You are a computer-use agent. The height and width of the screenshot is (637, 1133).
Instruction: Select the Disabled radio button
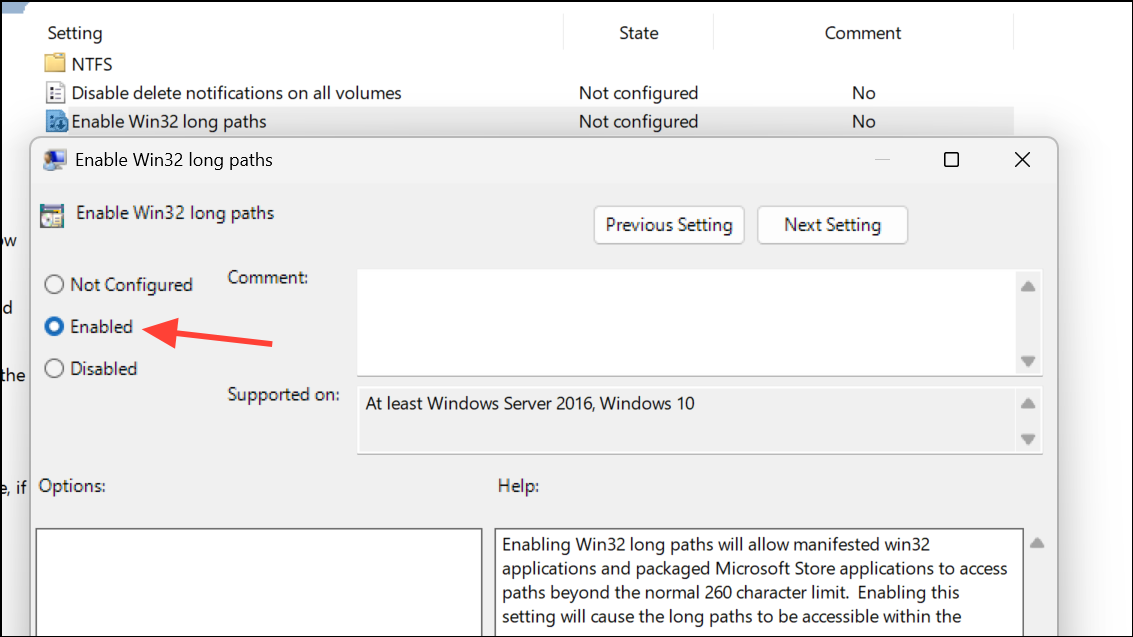(54, 368)
